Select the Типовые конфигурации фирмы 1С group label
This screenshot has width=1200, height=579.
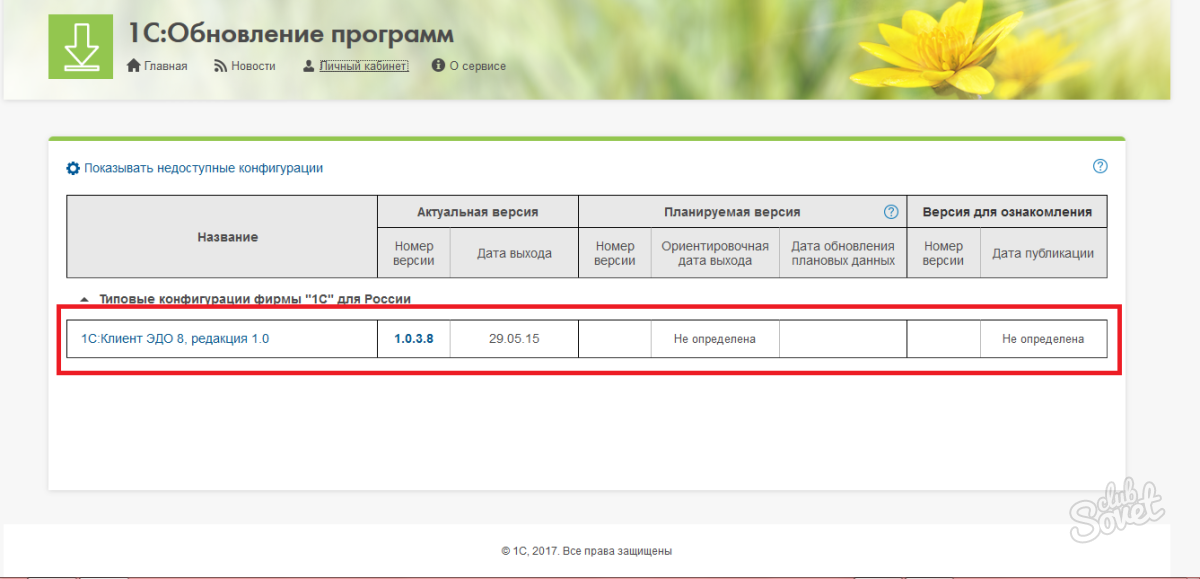pos(255,299)
